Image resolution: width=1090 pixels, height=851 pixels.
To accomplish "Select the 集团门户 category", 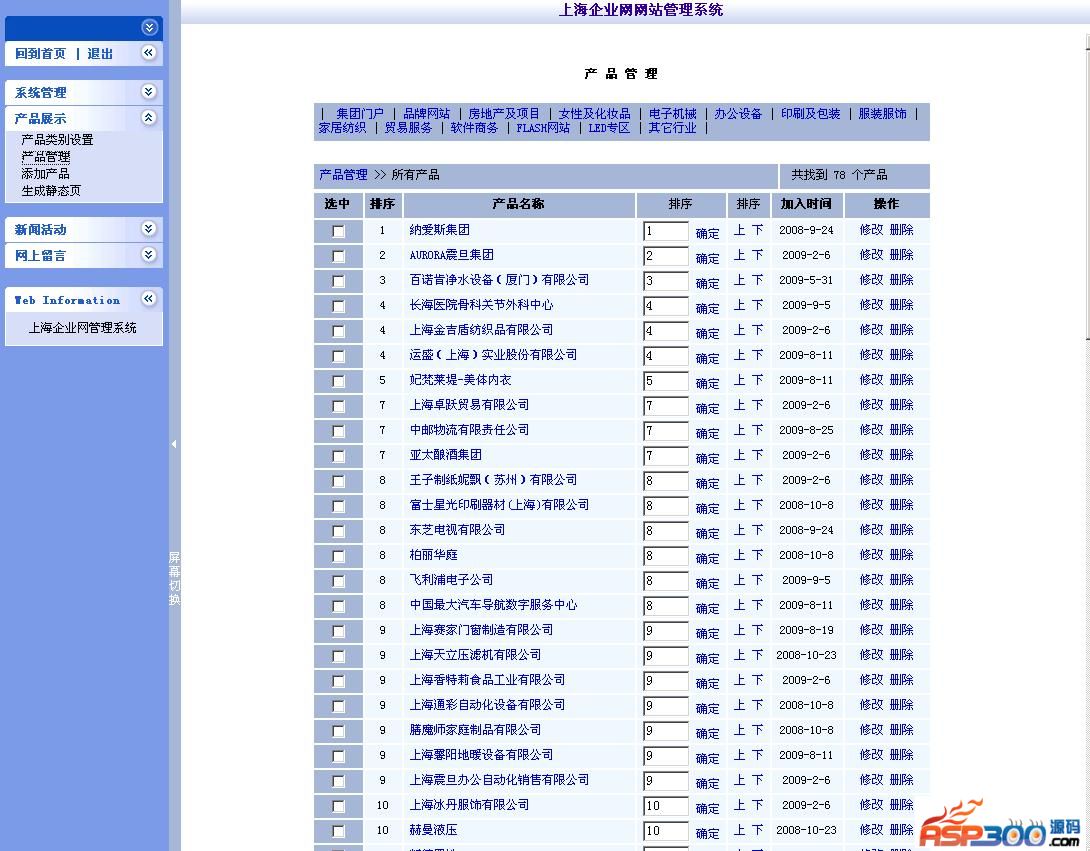I will coord(359,113).
